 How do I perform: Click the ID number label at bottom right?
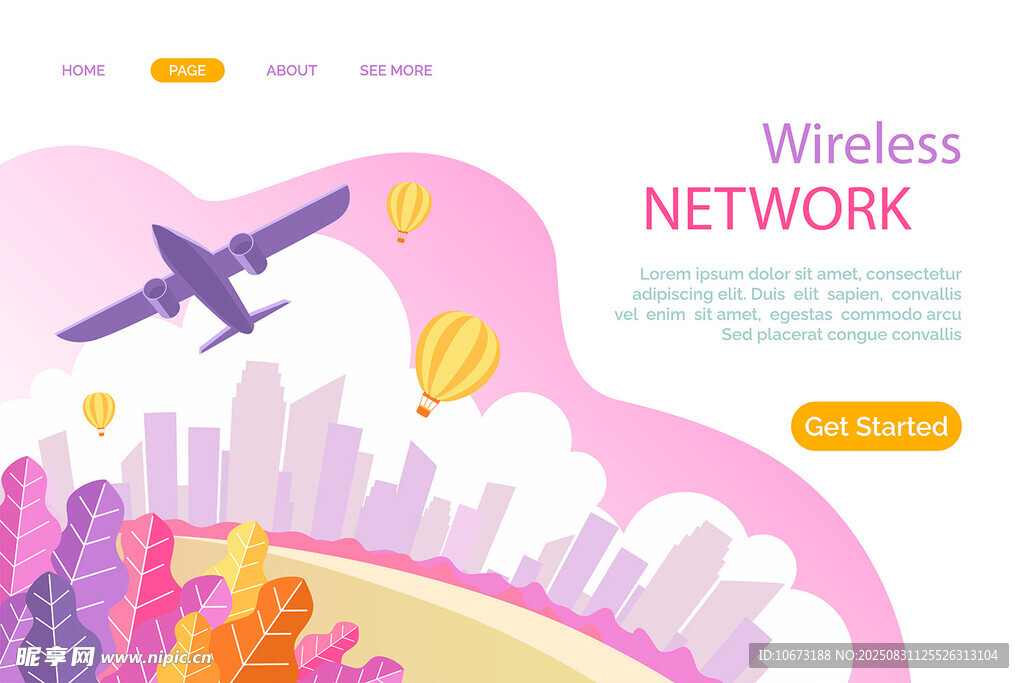pos(878,655)
